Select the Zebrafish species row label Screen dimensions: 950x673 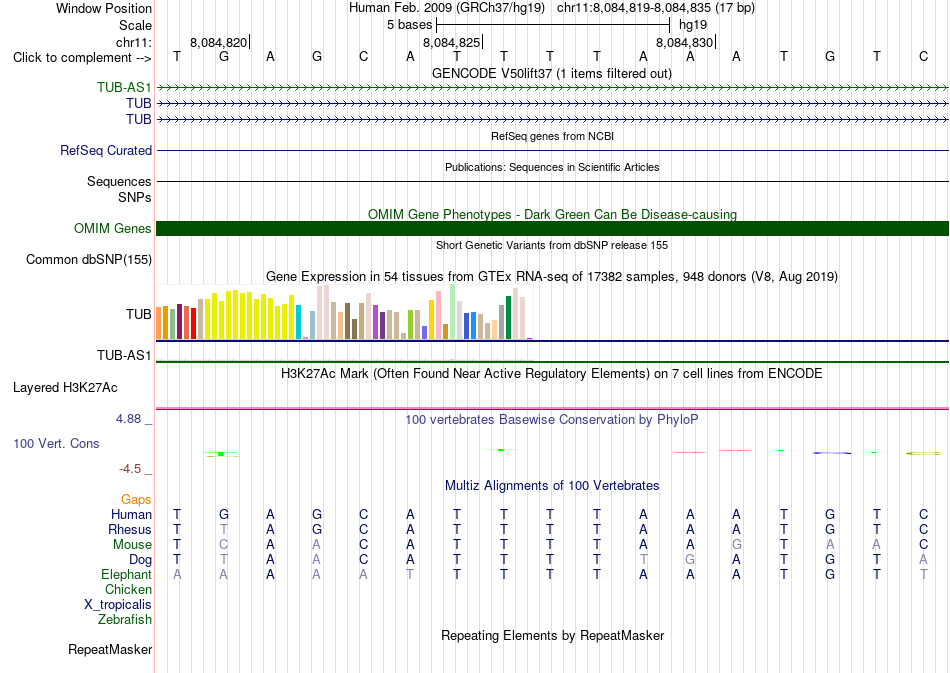[125, 619]
